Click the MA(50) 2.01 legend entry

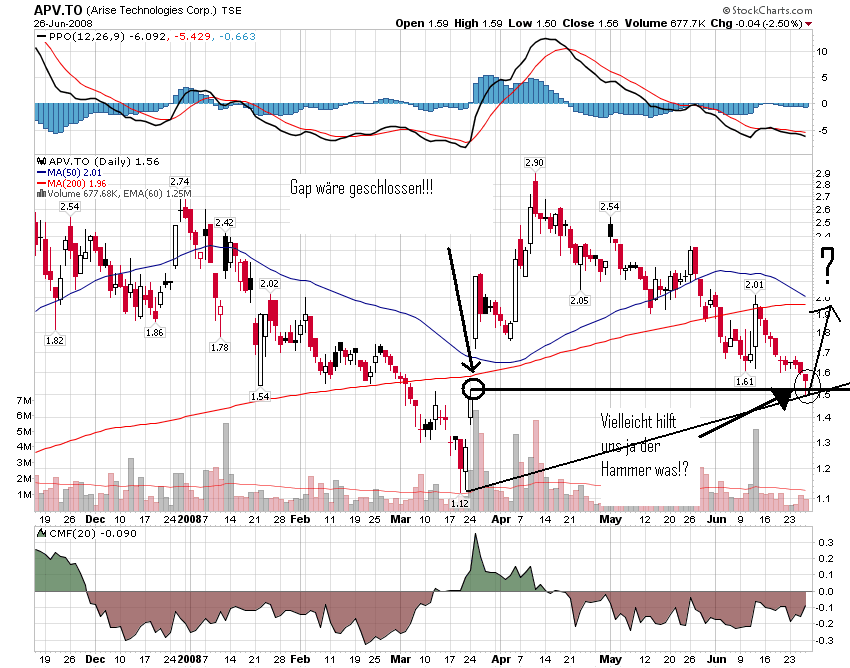(x=74, y=172)
